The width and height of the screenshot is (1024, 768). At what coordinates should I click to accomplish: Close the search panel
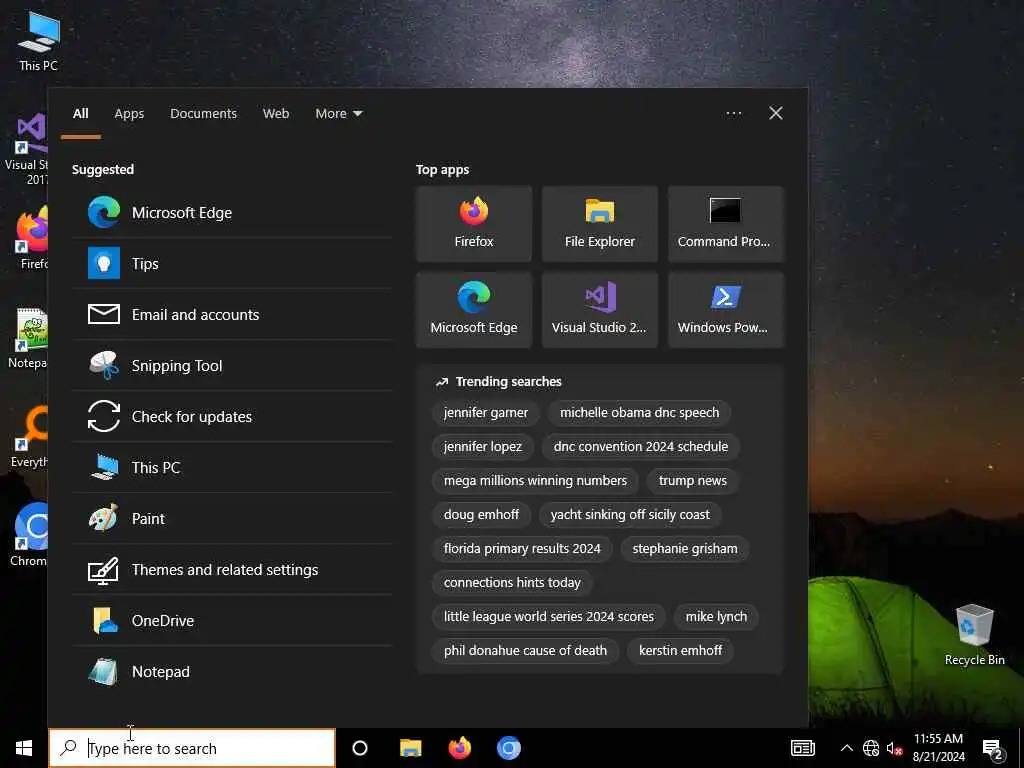pos(775,114)
